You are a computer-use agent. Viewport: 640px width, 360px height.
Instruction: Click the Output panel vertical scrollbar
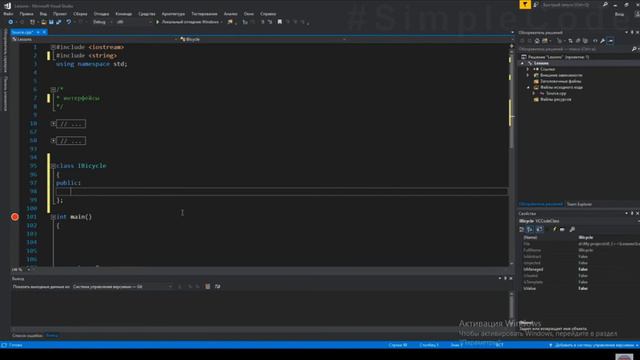coord(511,309)
